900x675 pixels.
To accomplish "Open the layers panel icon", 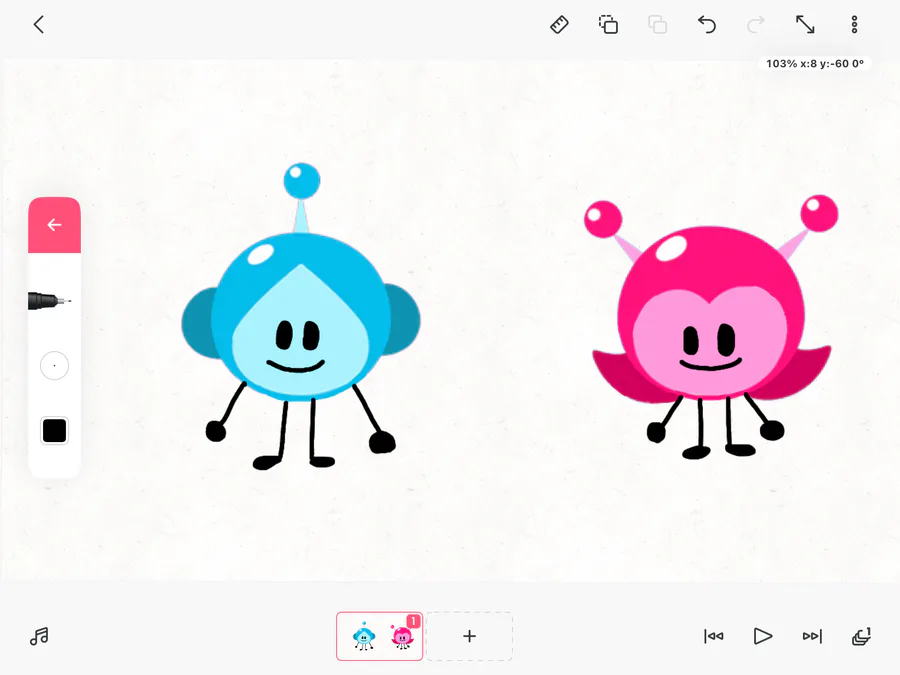I will 862,636.
